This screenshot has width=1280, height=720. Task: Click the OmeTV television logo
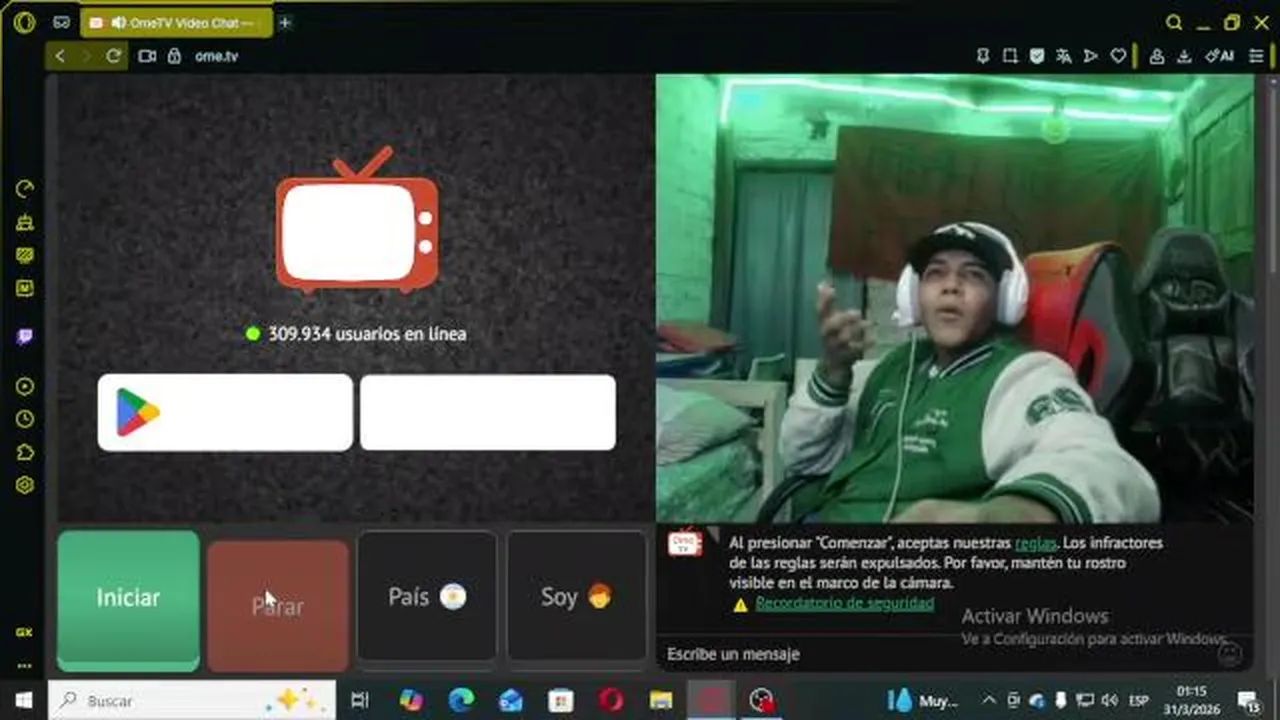[357, 221]
